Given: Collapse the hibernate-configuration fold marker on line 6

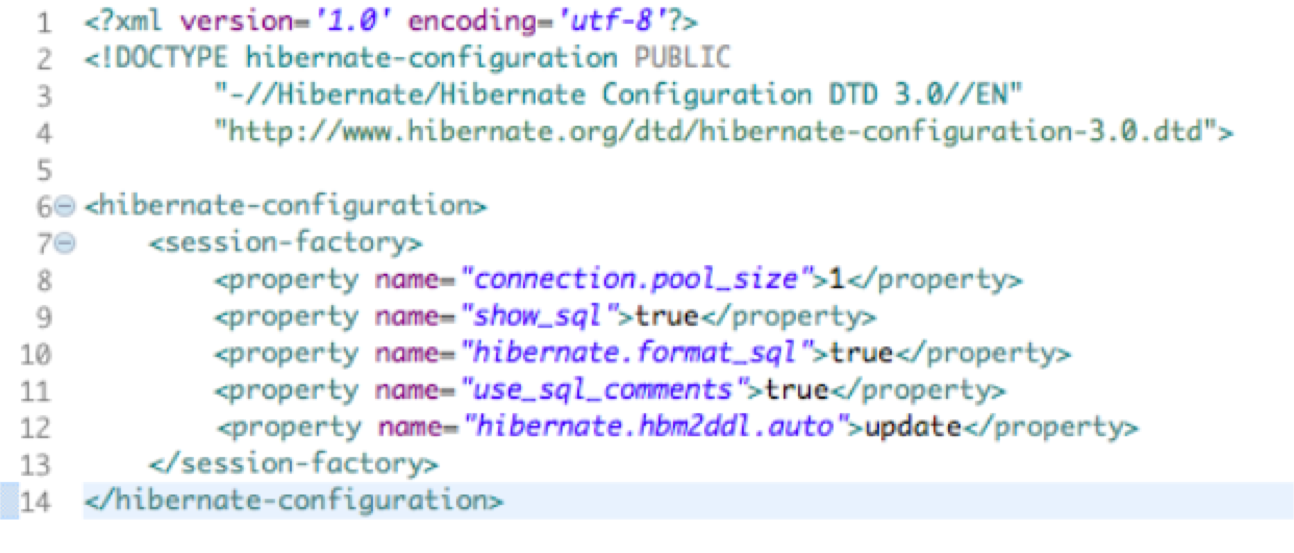Looking at the screenshot, I should point(65,206).
